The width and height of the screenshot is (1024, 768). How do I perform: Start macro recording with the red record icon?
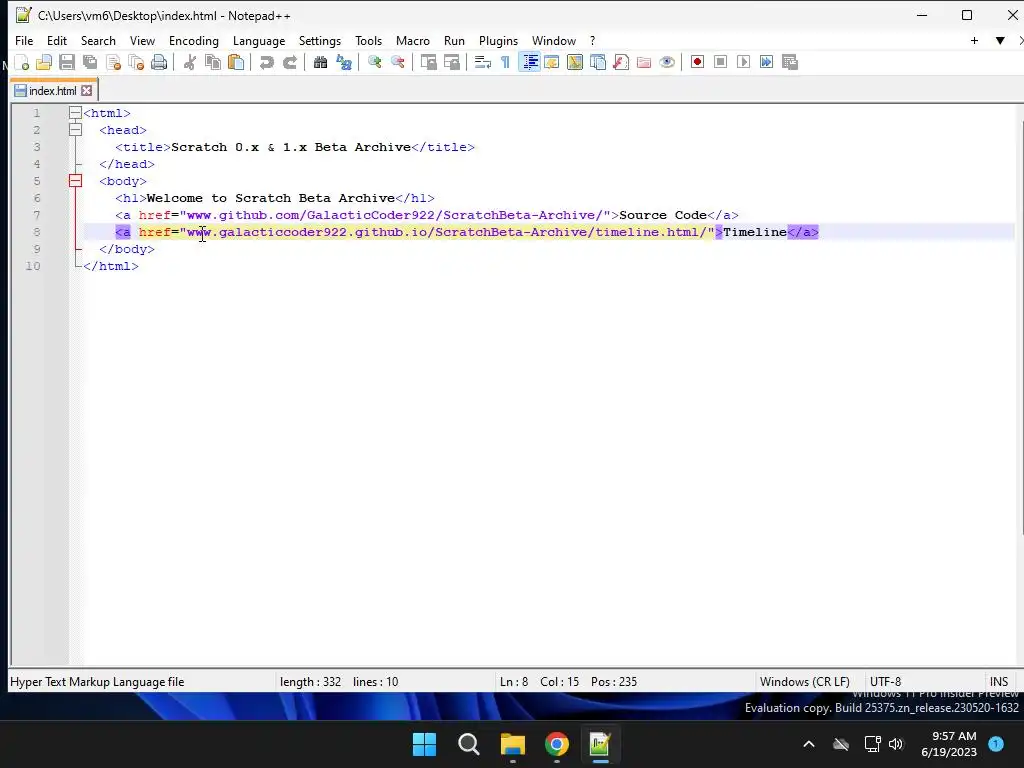tap(697, 62)
